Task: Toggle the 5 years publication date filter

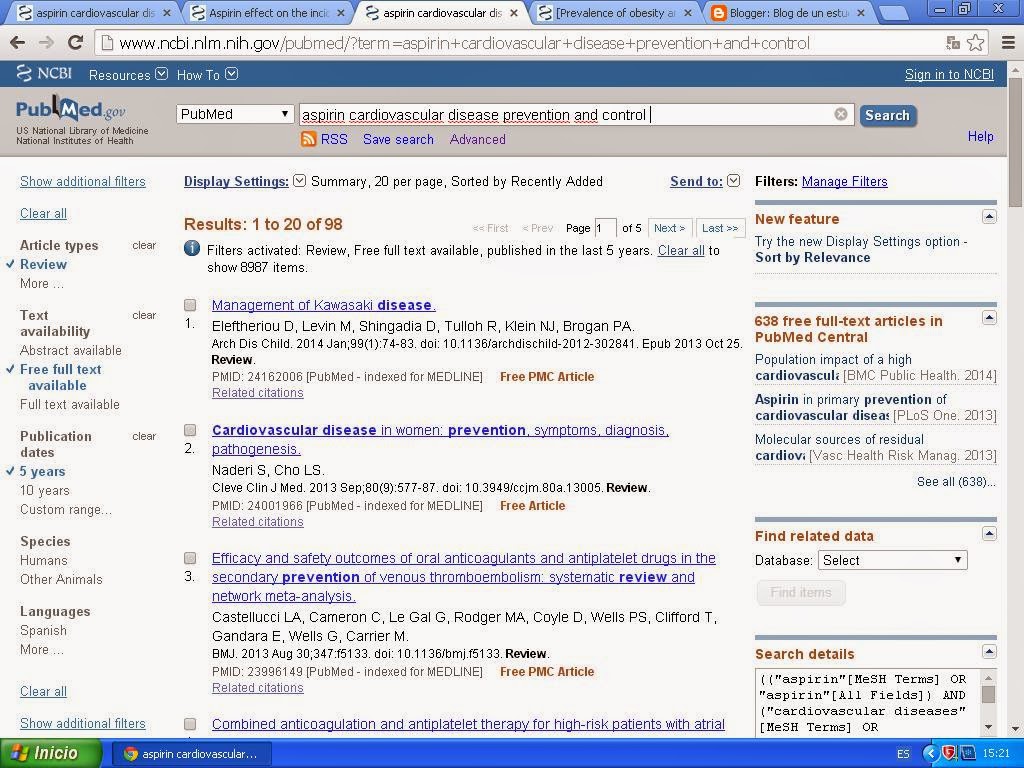Action: tap(42, 471)
